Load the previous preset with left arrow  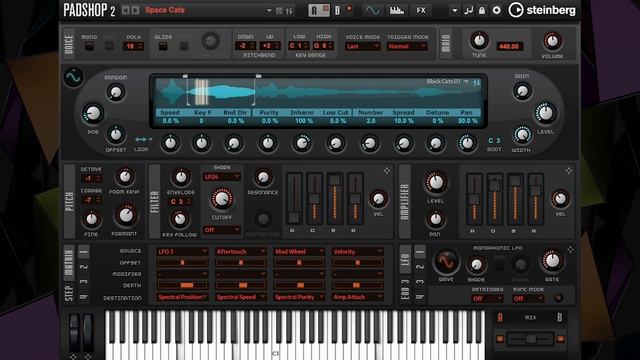click(x=126, y=10)
